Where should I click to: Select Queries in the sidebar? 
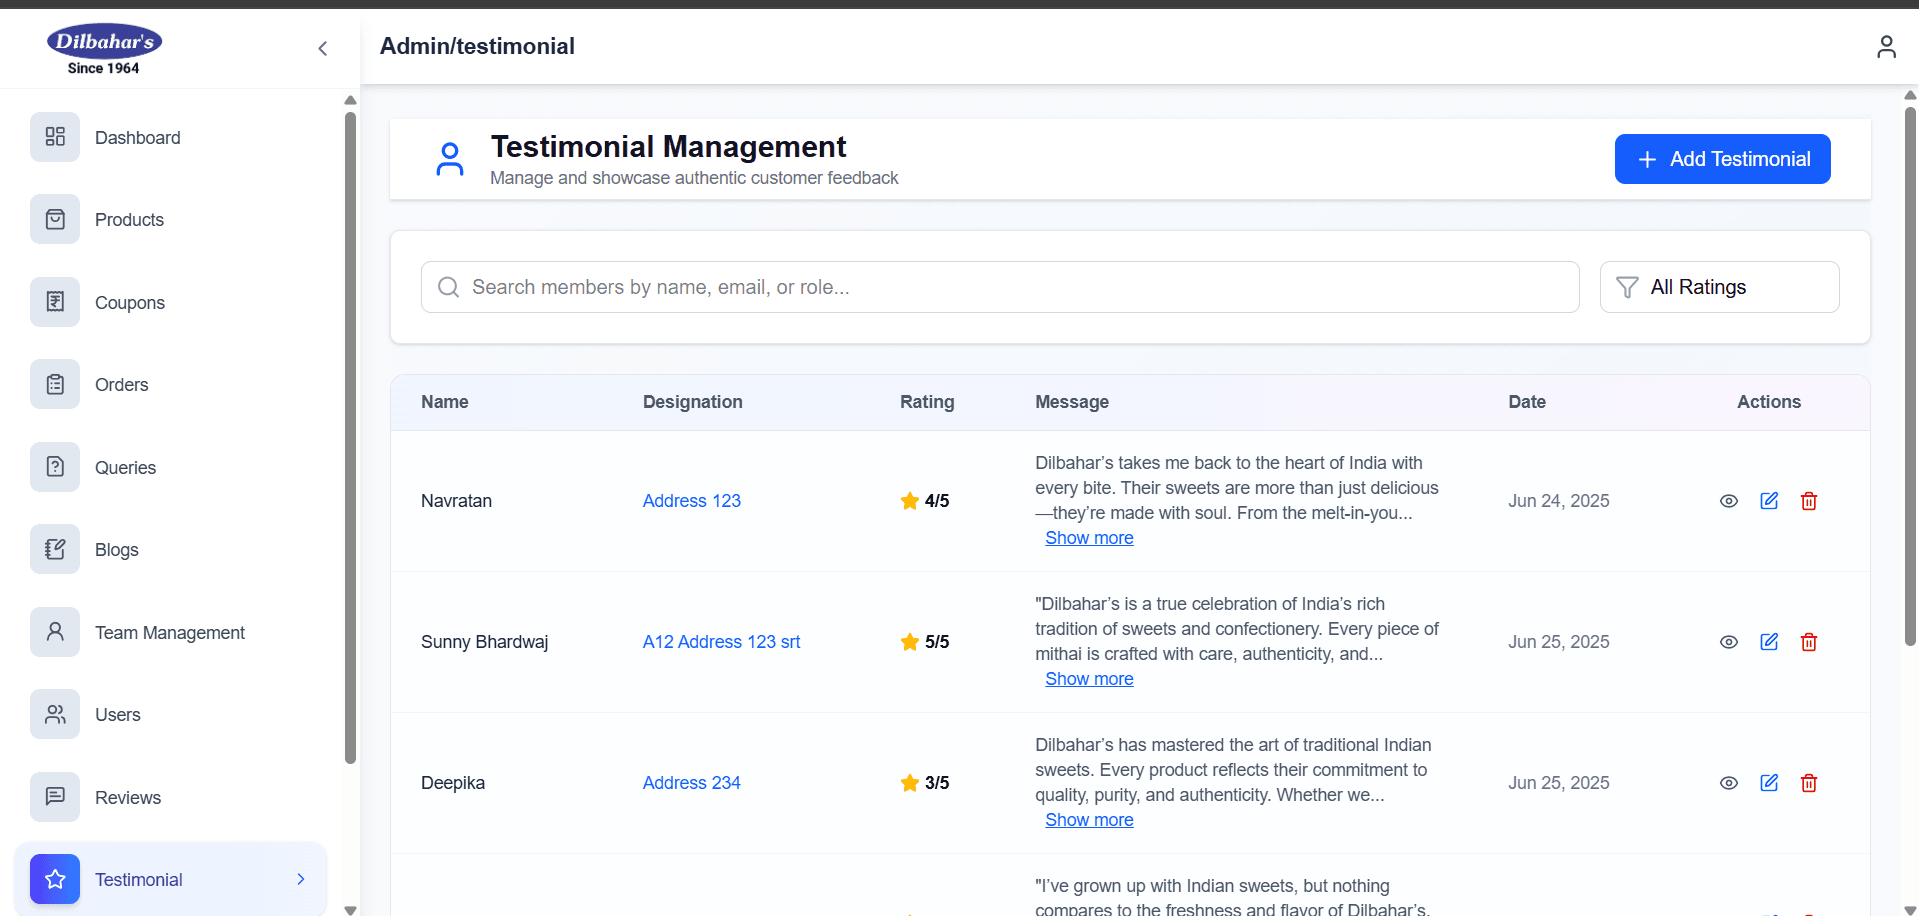pos(171,467)
